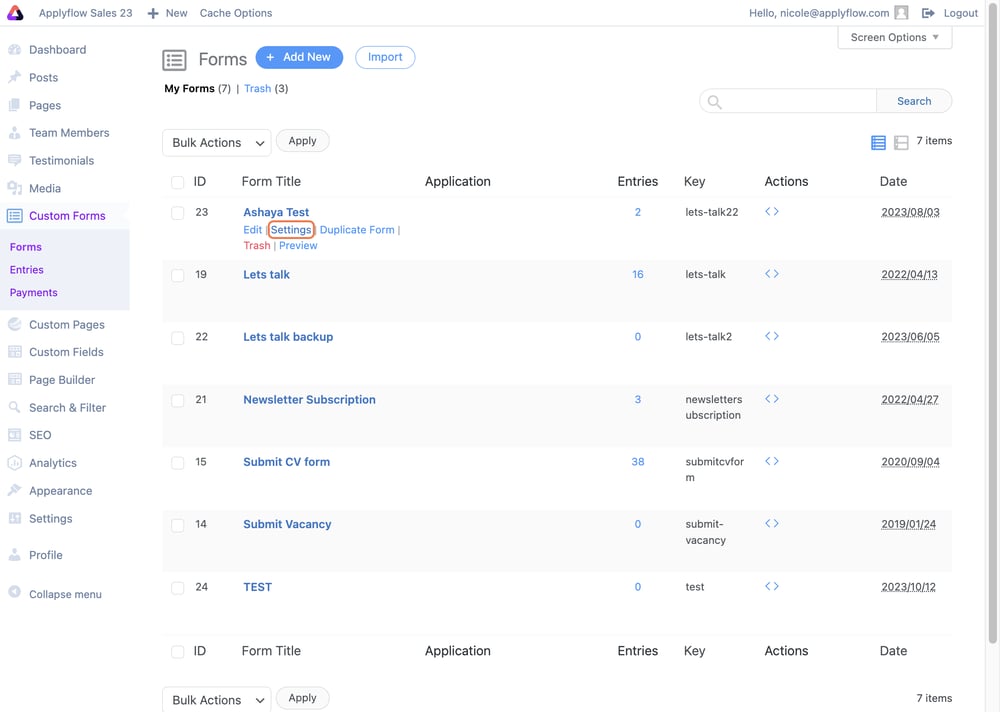This screenshot has width=1000, height=712.
Task: Open Entries submenu in sidebar
Action: [27, 270]
